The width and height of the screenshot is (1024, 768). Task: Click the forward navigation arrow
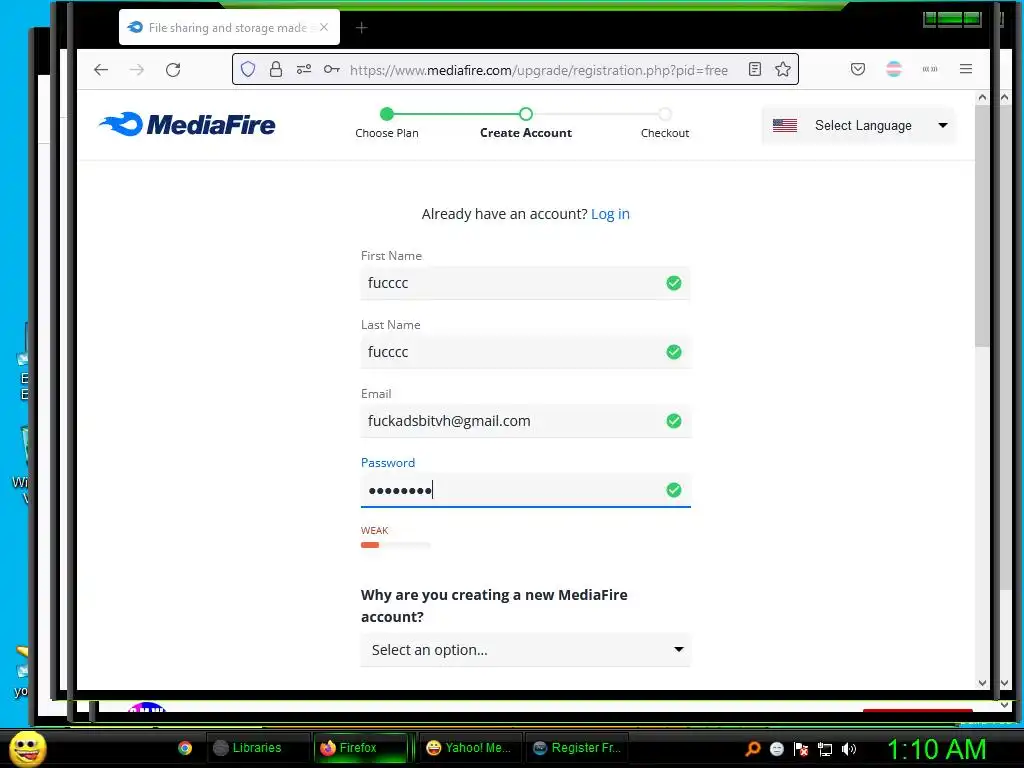136,70
